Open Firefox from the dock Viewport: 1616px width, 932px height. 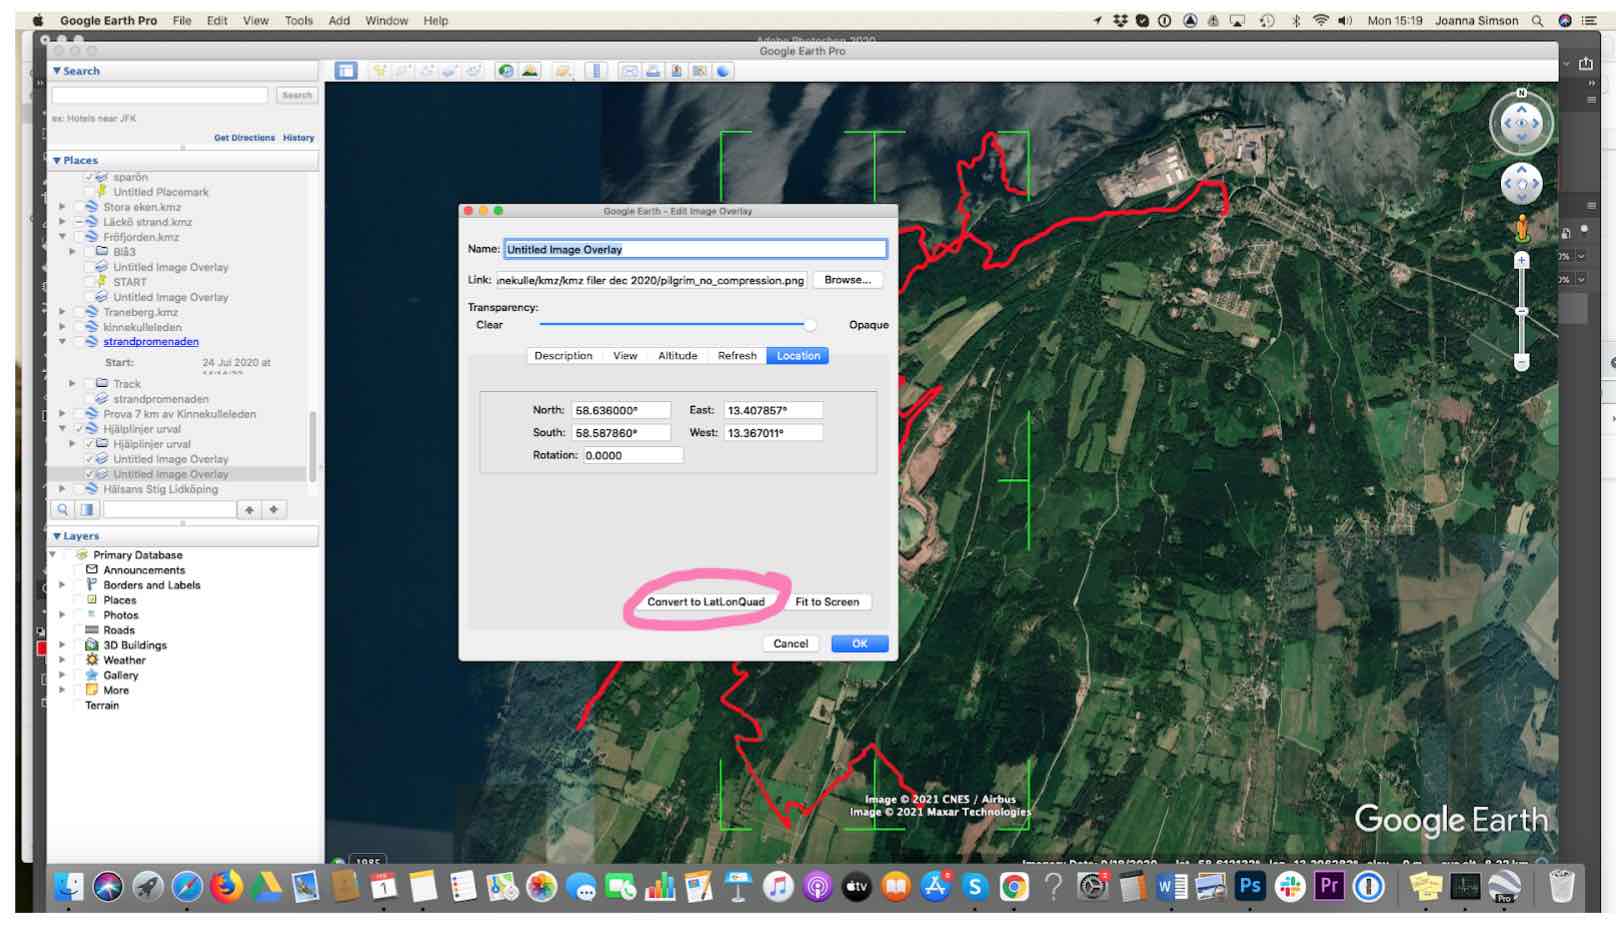(227, 886)
